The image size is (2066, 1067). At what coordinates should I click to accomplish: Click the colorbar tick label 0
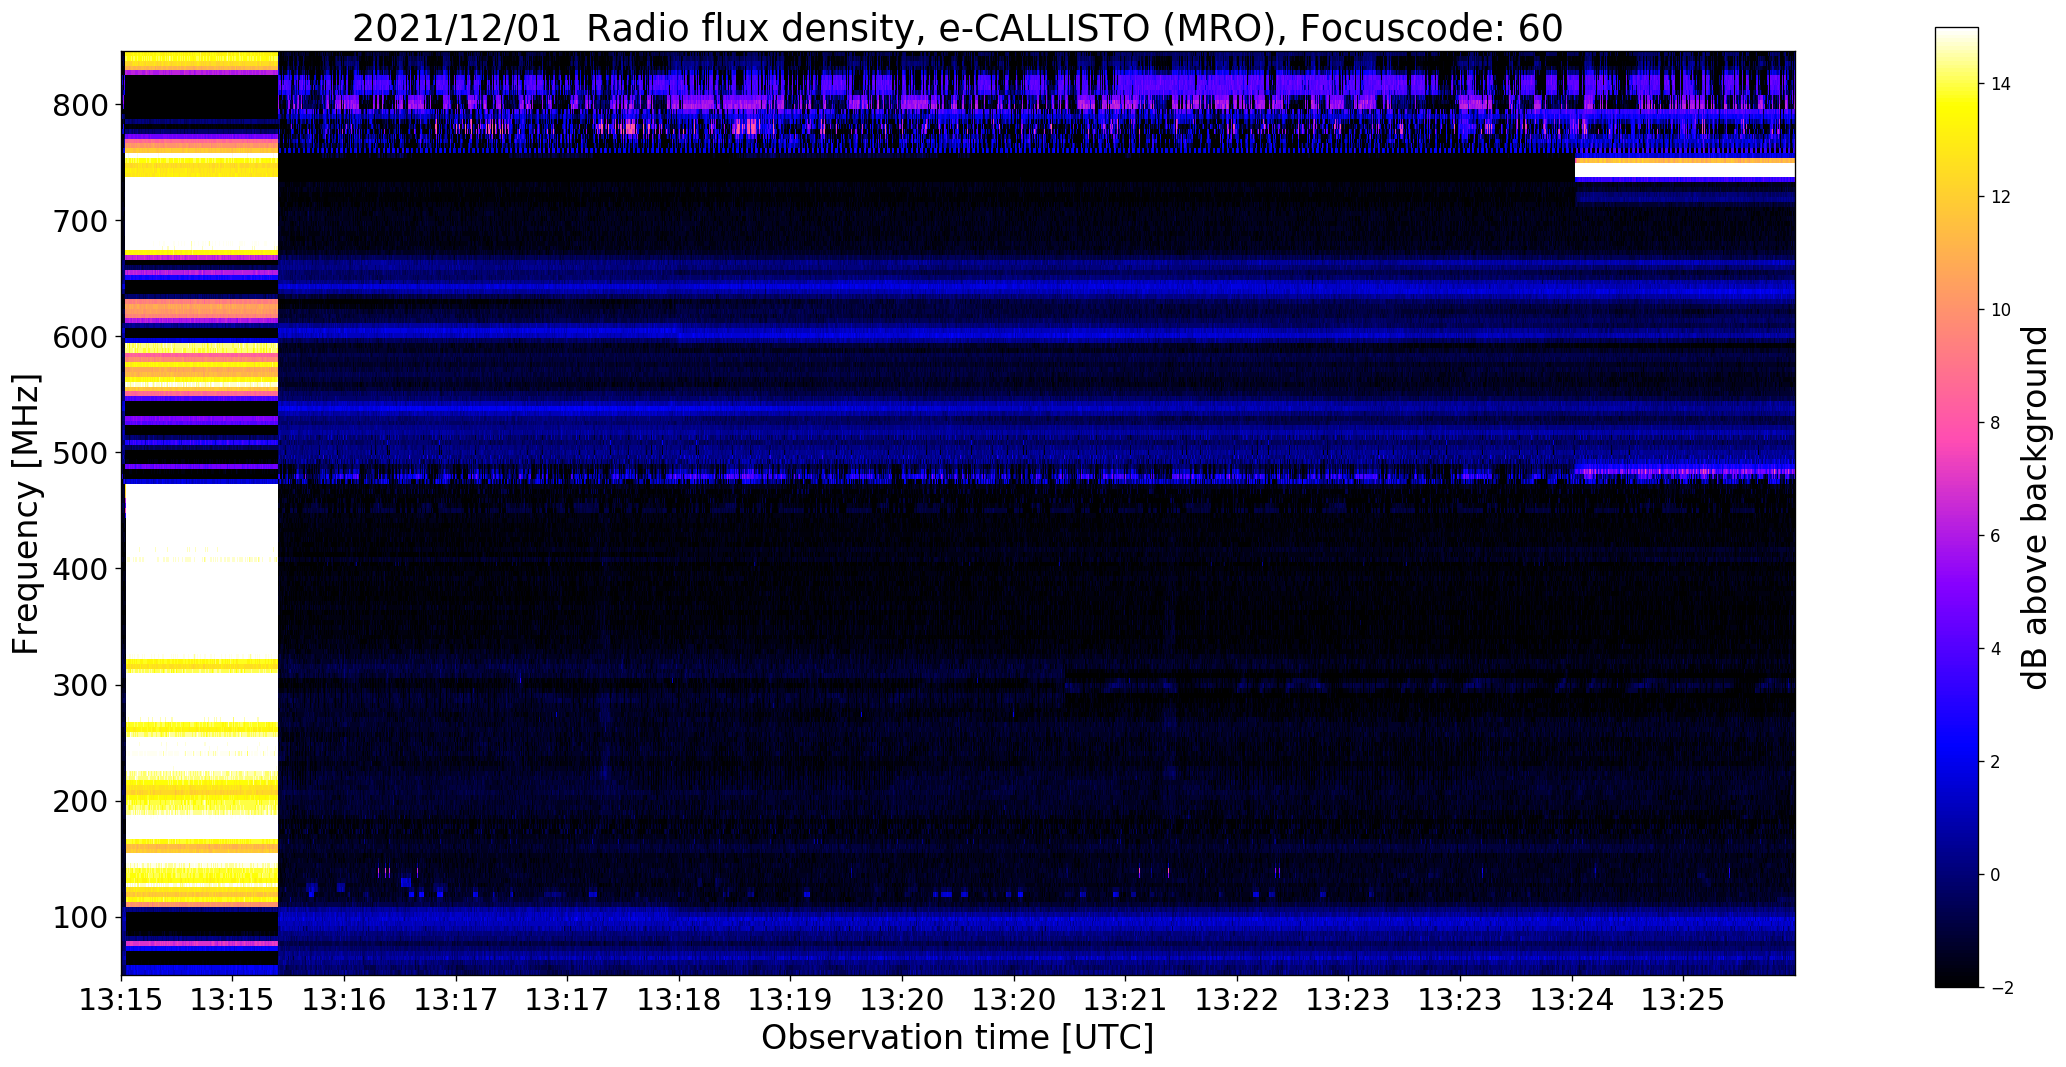tap(1995, 875)
